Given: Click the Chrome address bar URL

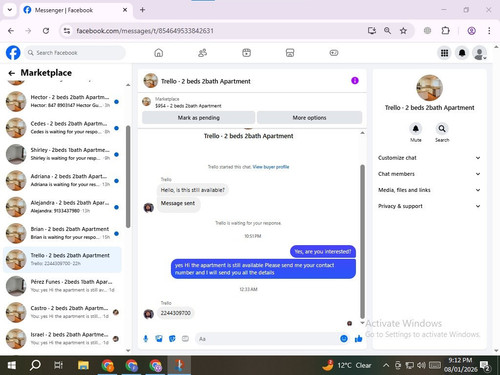Looking at the screenshot, I should [x=145, y=31].
